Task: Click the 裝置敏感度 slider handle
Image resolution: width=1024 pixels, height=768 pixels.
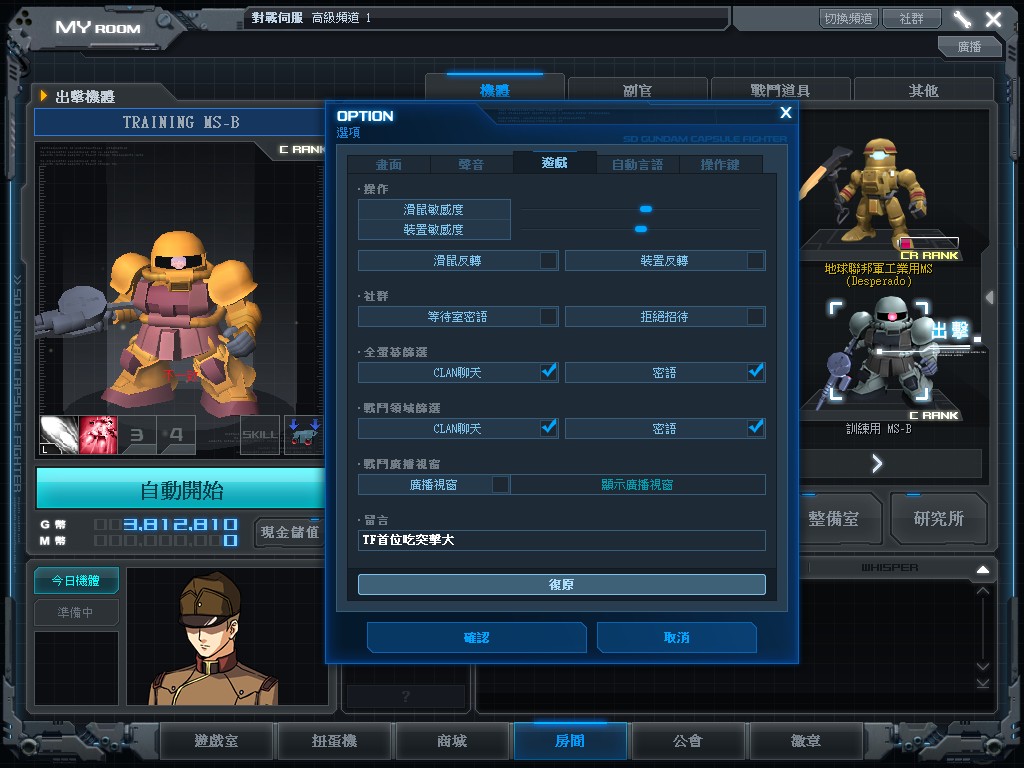Action: pyautogui.click(x=641, y=229)
